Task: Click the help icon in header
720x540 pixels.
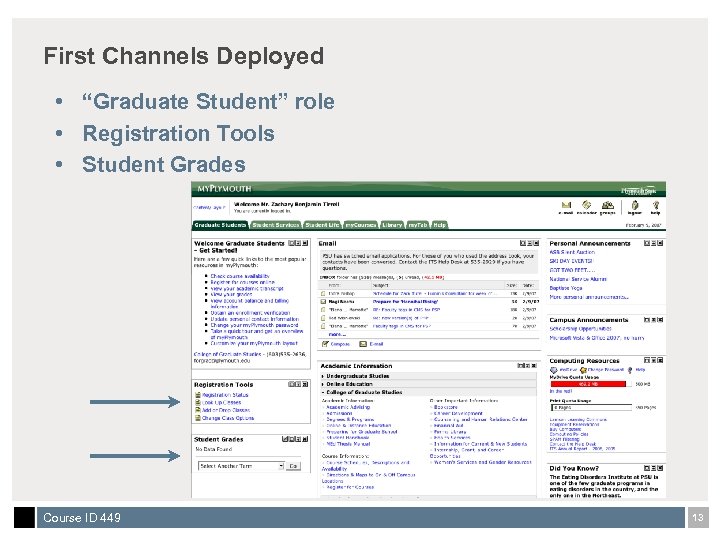Action: tap(656, 205)
